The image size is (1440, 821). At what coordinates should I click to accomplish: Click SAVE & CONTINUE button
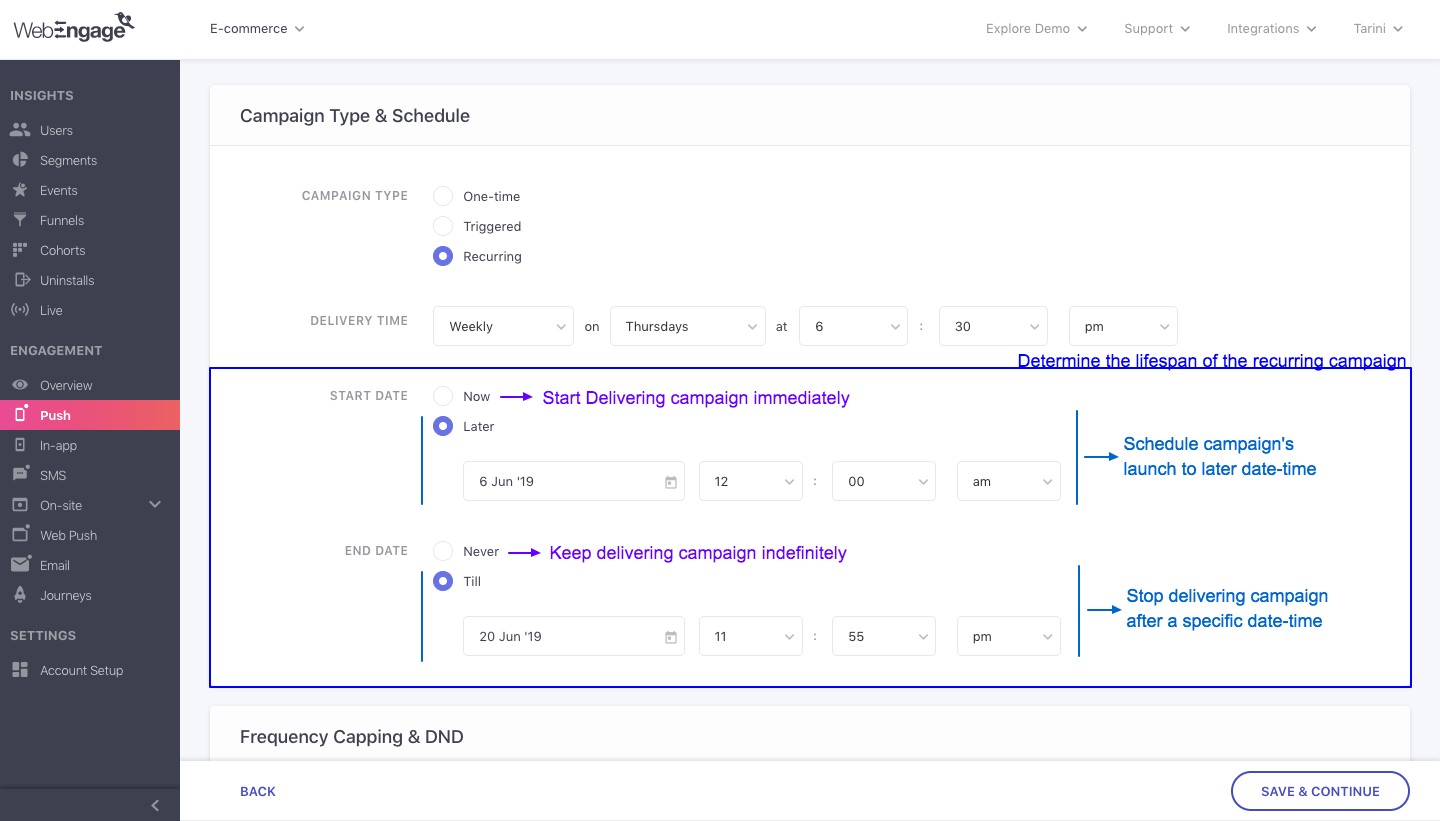point(1320,791)
